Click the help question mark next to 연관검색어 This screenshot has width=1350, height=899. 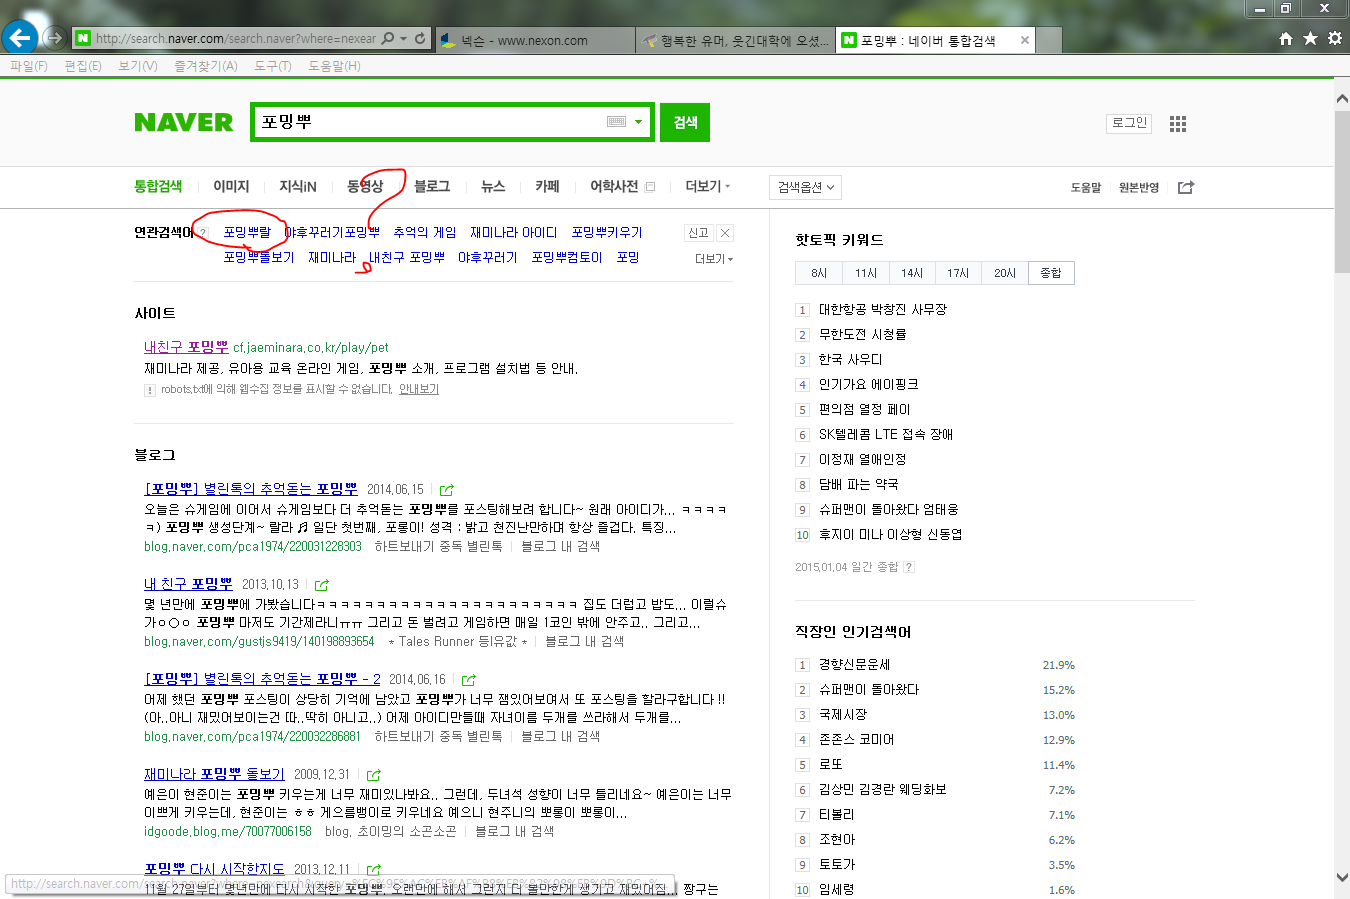coord(203,233)
